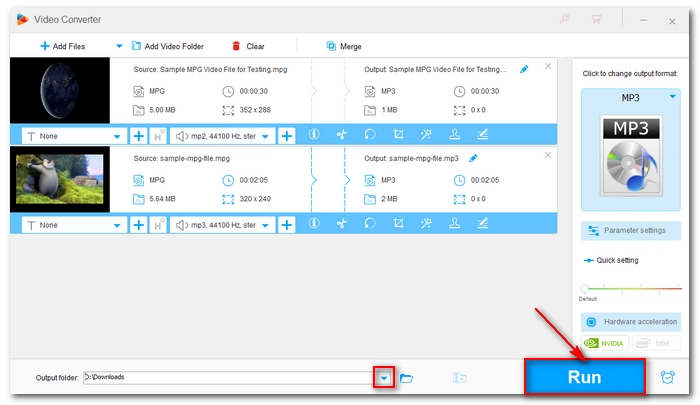Clear the file list
The image size is (700, 405).
coord(248,46)
